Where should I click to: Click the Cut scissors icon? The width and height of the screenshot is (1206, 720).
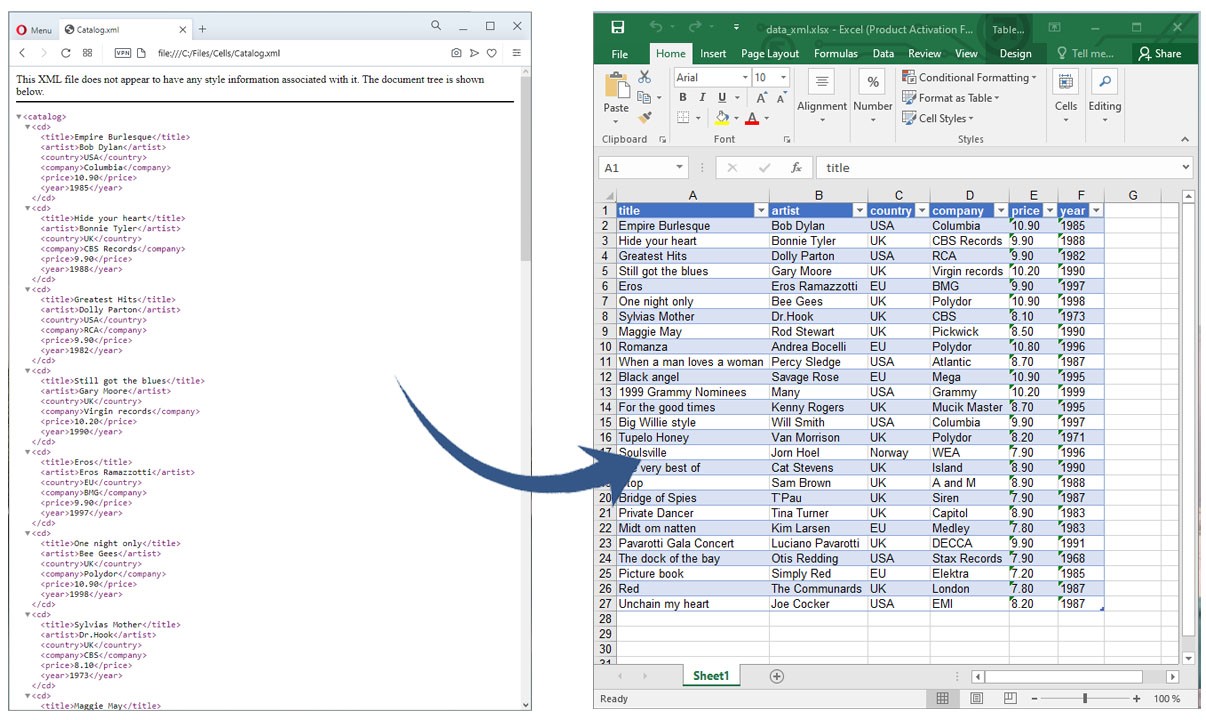coord(644,78)
